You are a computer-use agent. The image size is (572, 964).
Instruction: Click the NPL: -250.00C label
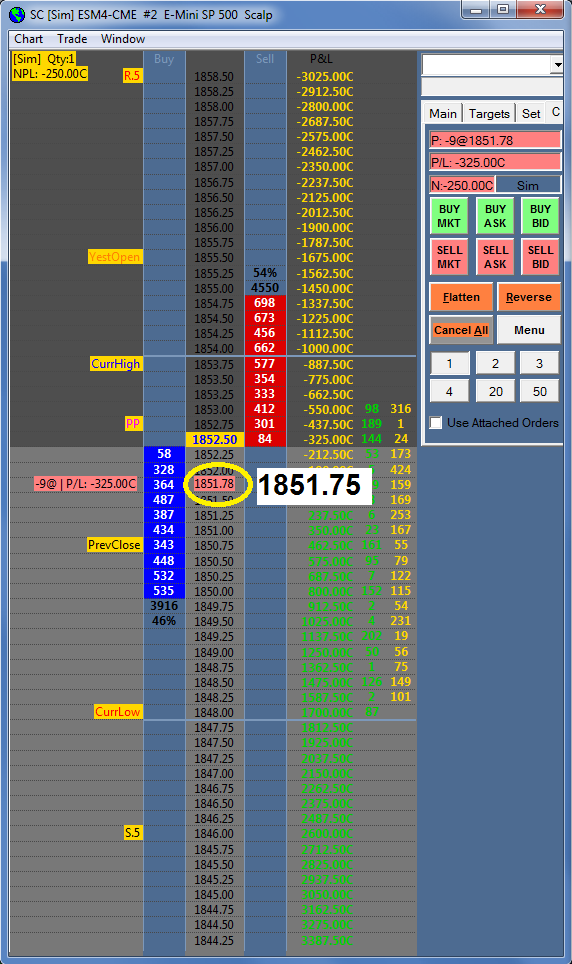point(50,74)
